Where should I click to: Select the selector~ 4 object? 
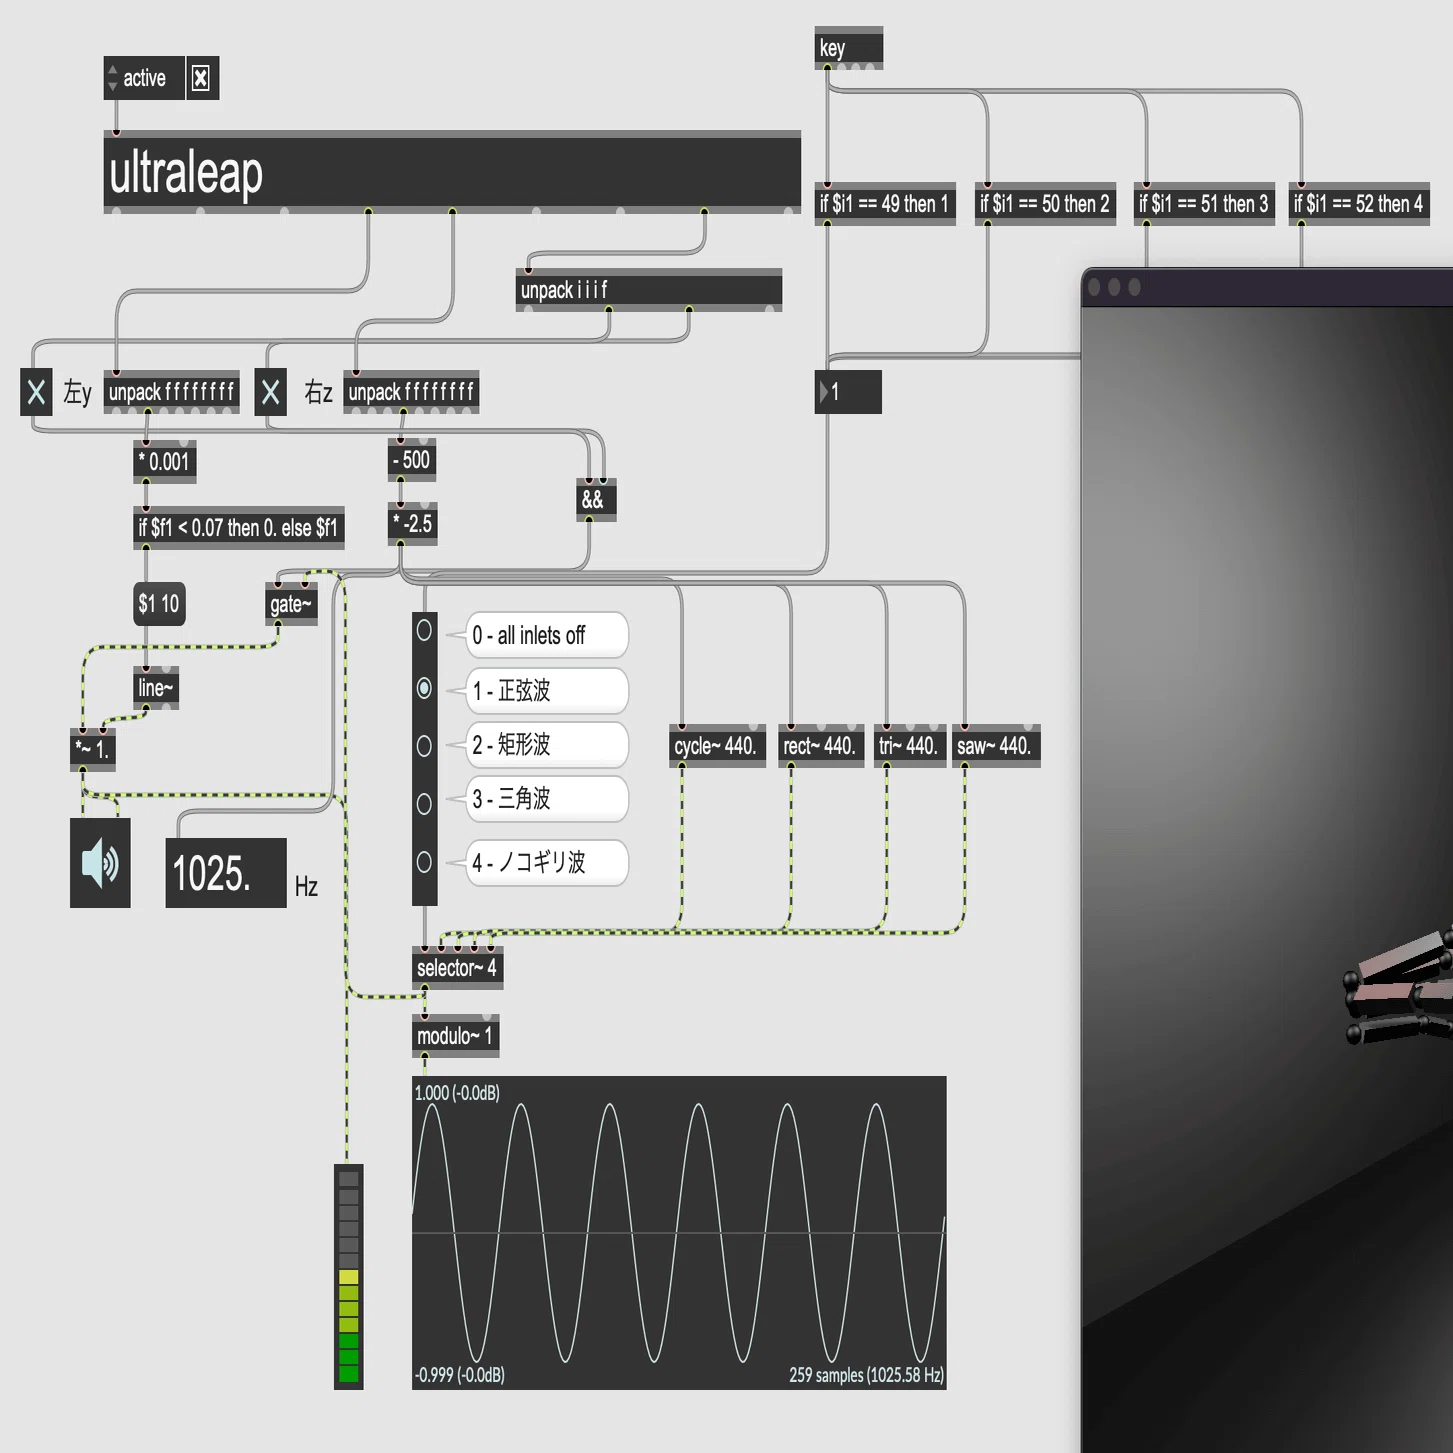[x=458, y=968]
